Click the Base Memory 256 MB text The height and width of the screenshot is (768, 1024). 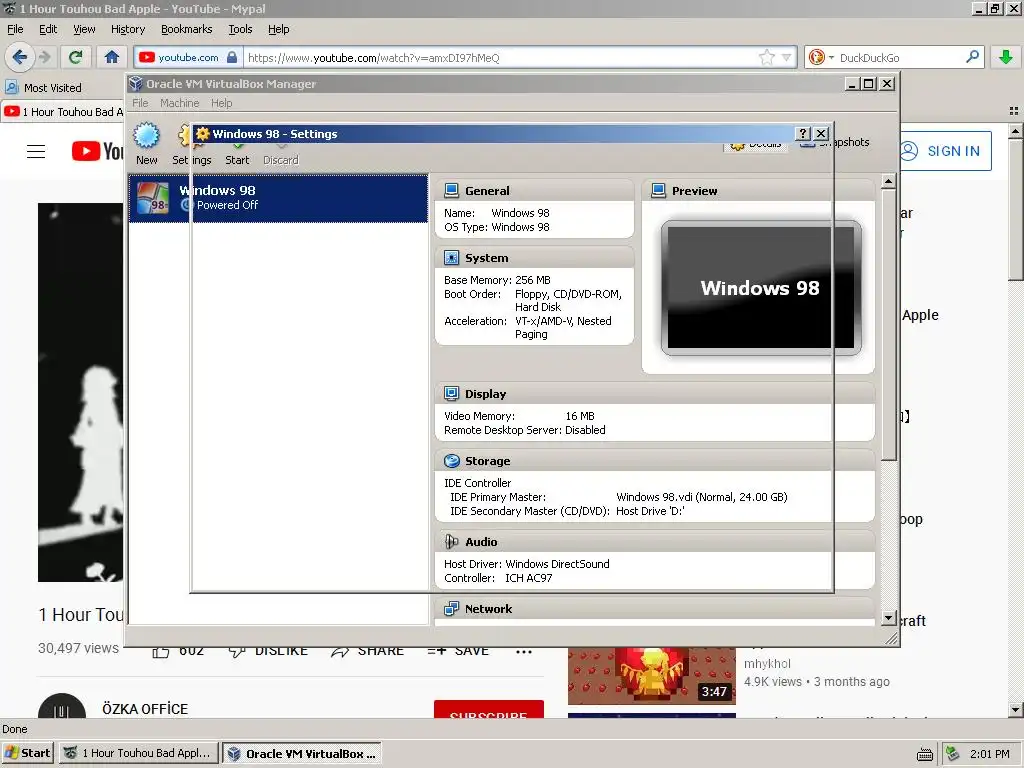click(x=497, y=280)
